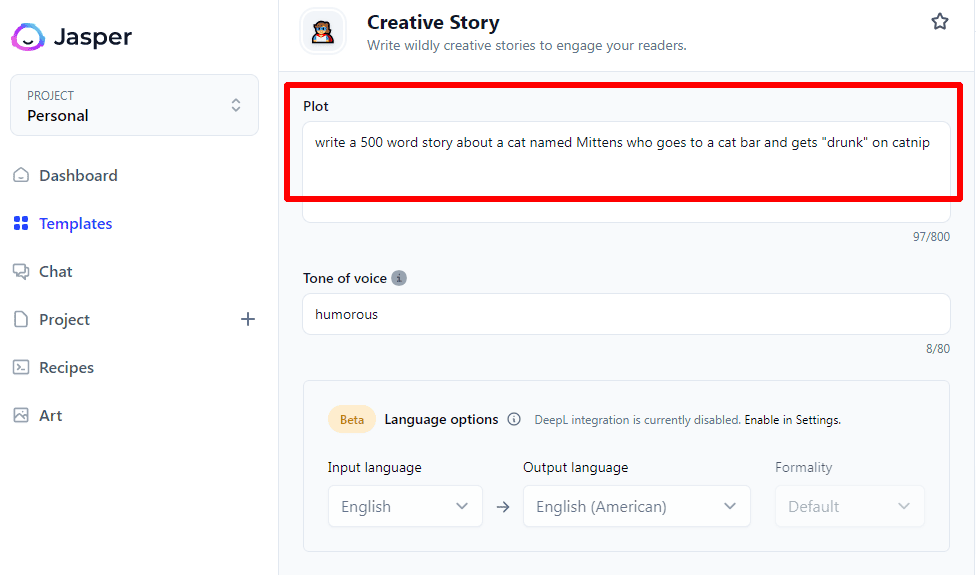Click the Dashboard home icon
The height and width of the screenshot is (575, 976).
click(21, 176)
